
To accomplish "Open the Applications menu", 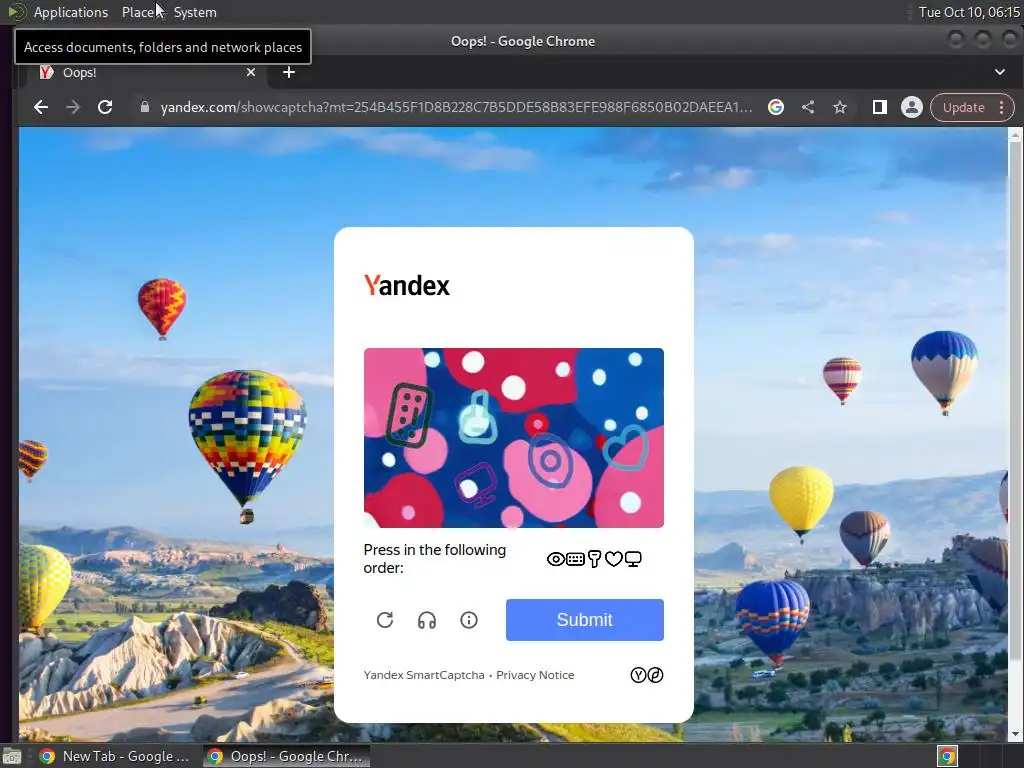I will coord(71,12).
